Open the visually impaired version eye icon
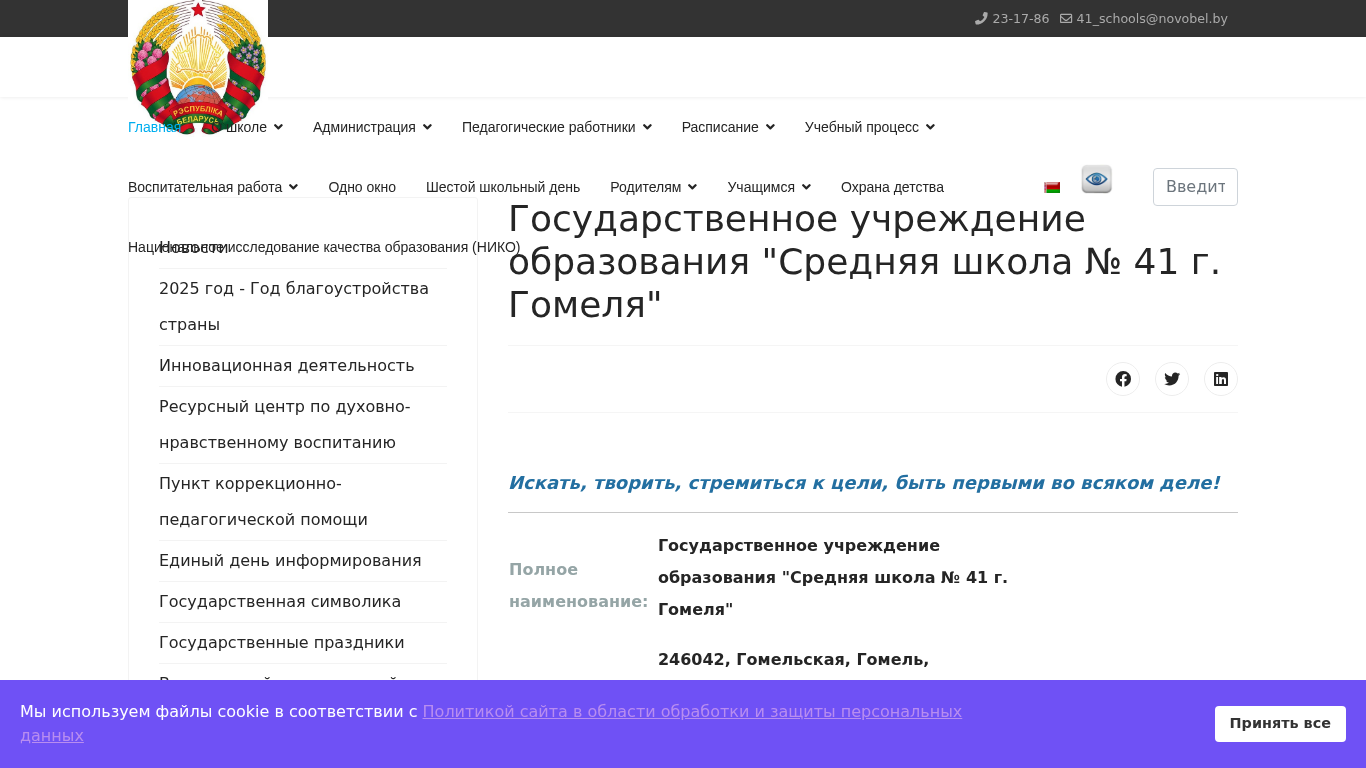 pyautogui.click(x=1097, y=179)
